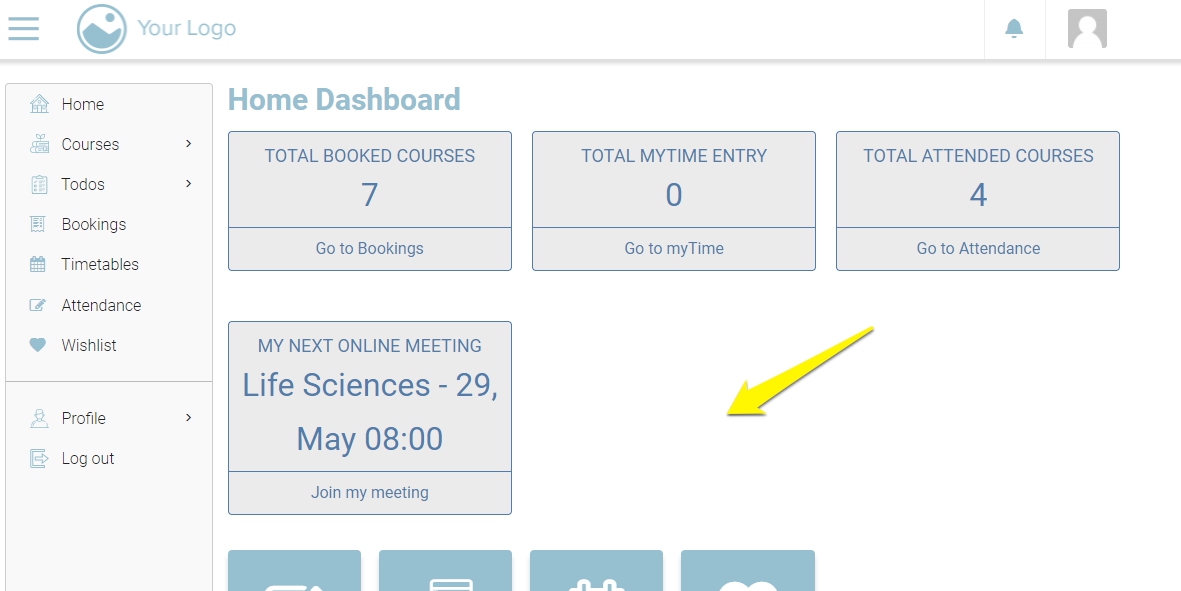Click the Go to myTime link
Viewport: 1181px width, 591px height.
tap(674, 249)
